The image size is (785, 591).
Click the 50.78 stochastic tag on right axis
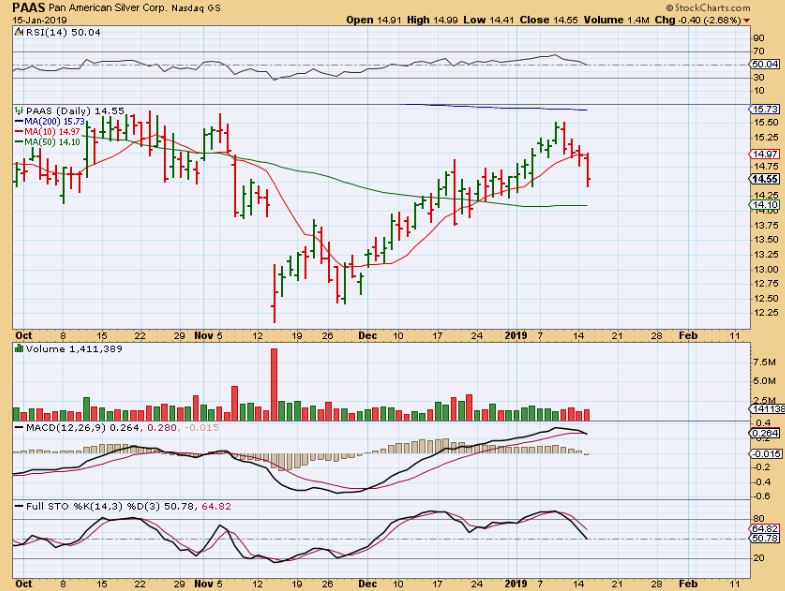tap(764, 538)
